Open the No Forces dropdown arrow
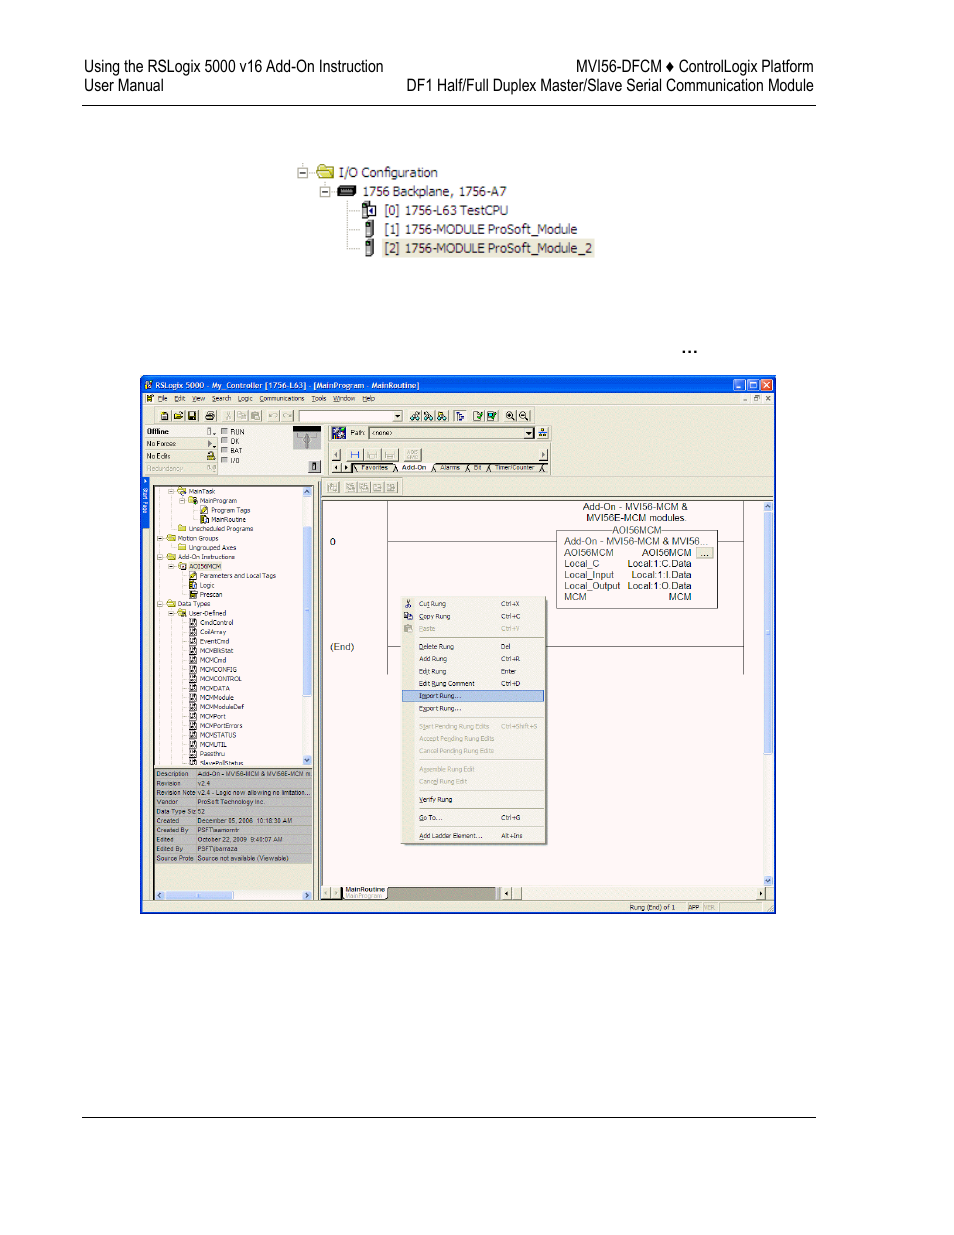Viewport: 954px width, 1235px height. [x=211, y=444]
